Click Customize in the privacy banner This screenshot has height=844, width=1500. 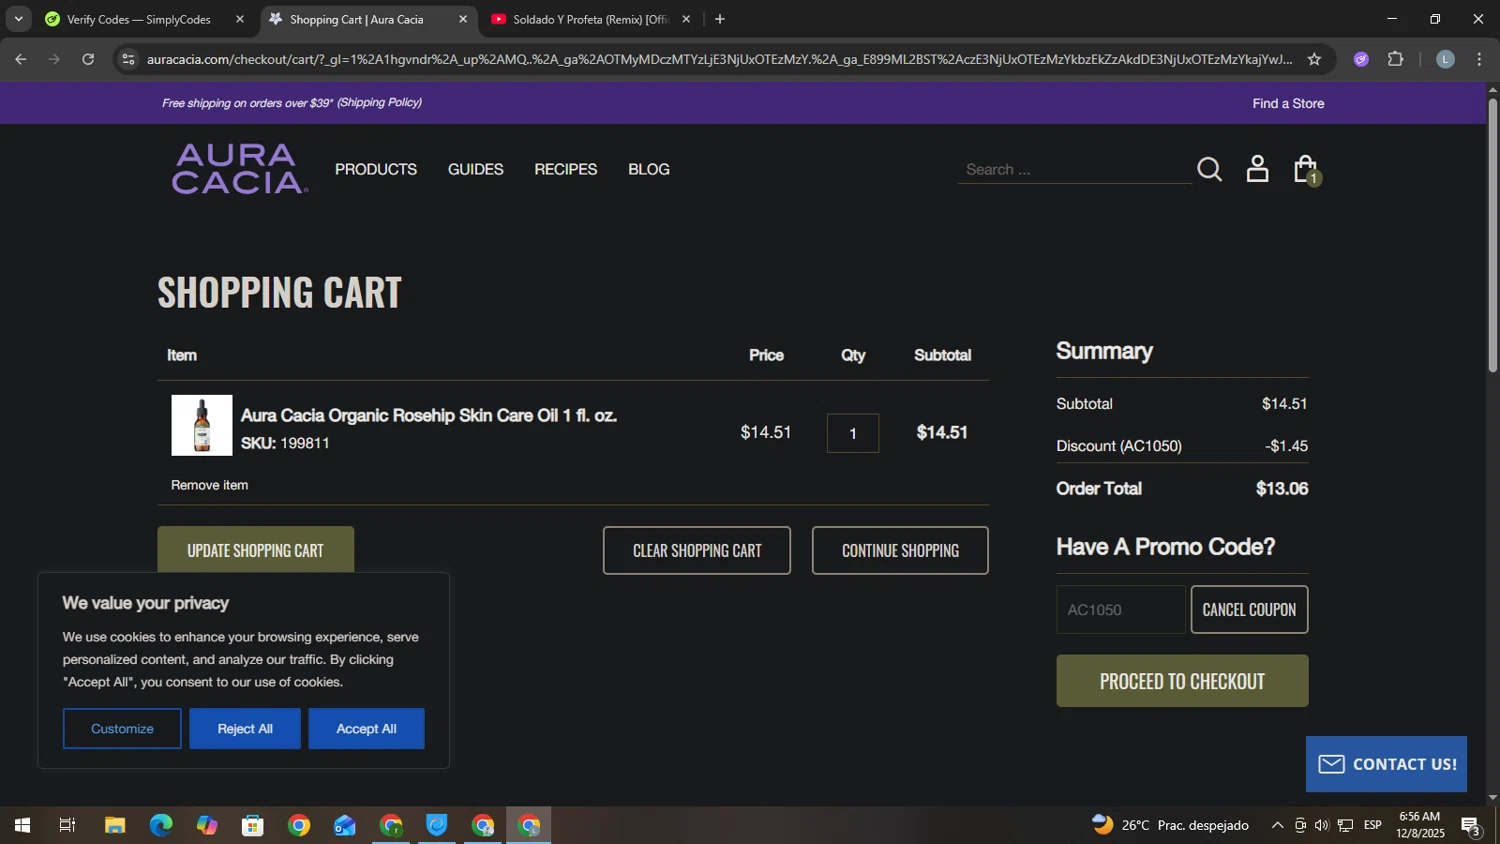[x=122, y=729]
